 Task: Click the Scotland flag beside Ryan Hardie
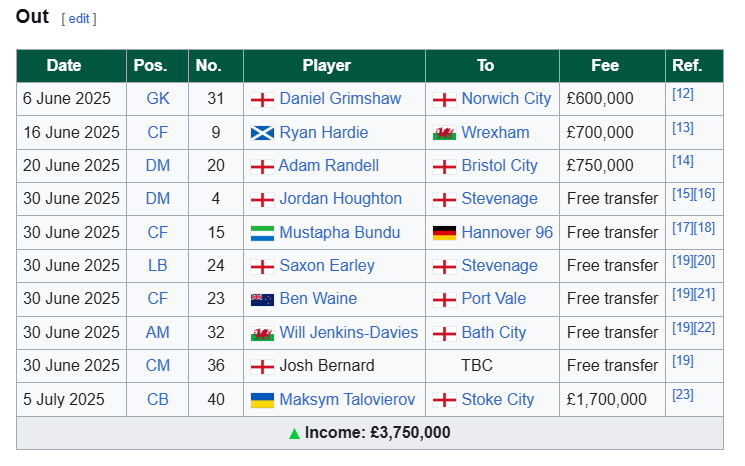[262, 133]
